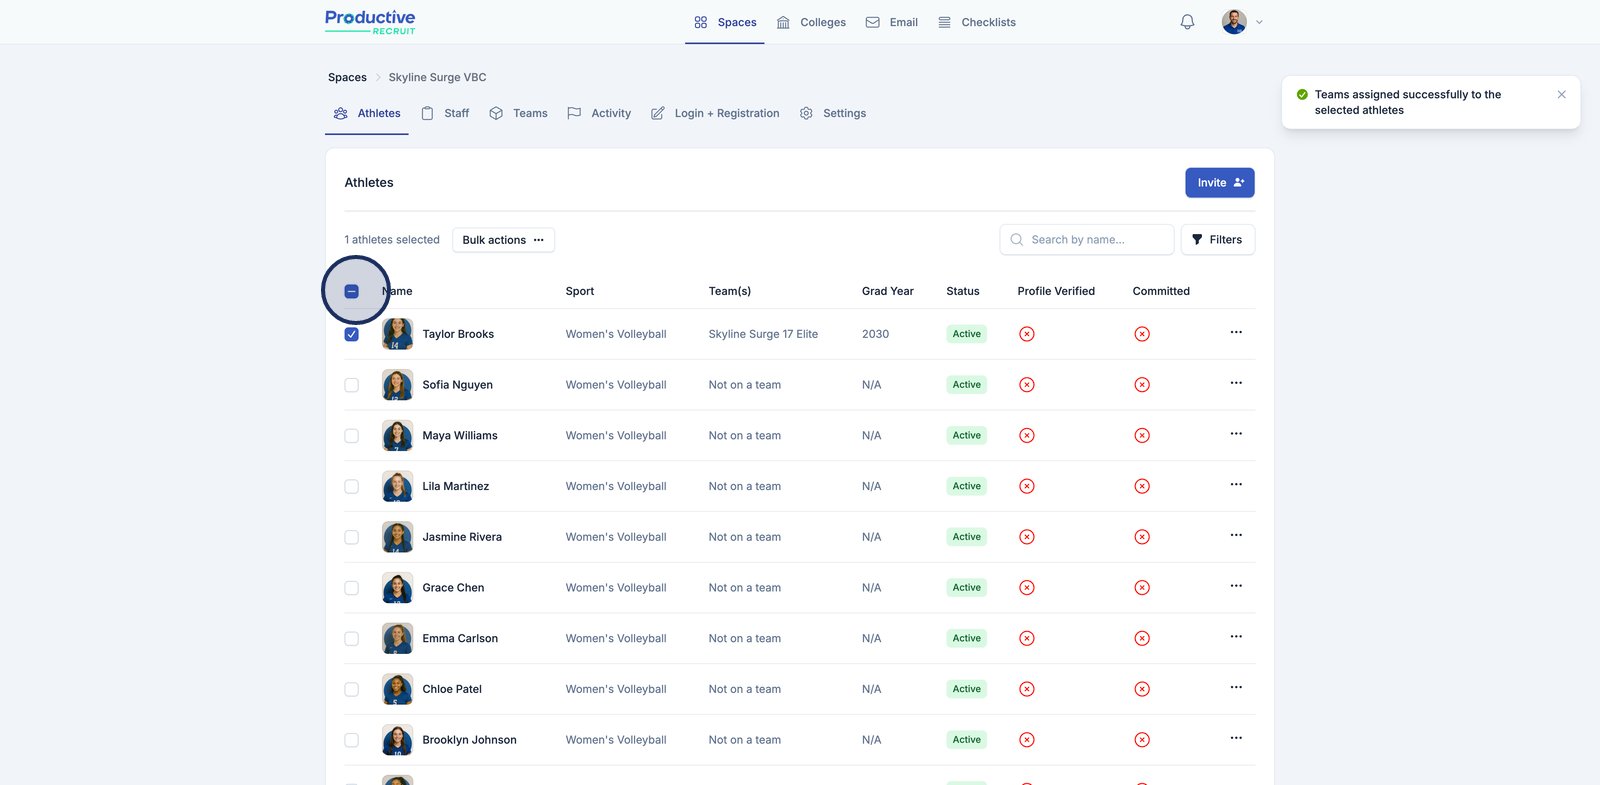1600x785 pixels.
Task: Open the Bulk actions dropdown
Action: [503, 240]
